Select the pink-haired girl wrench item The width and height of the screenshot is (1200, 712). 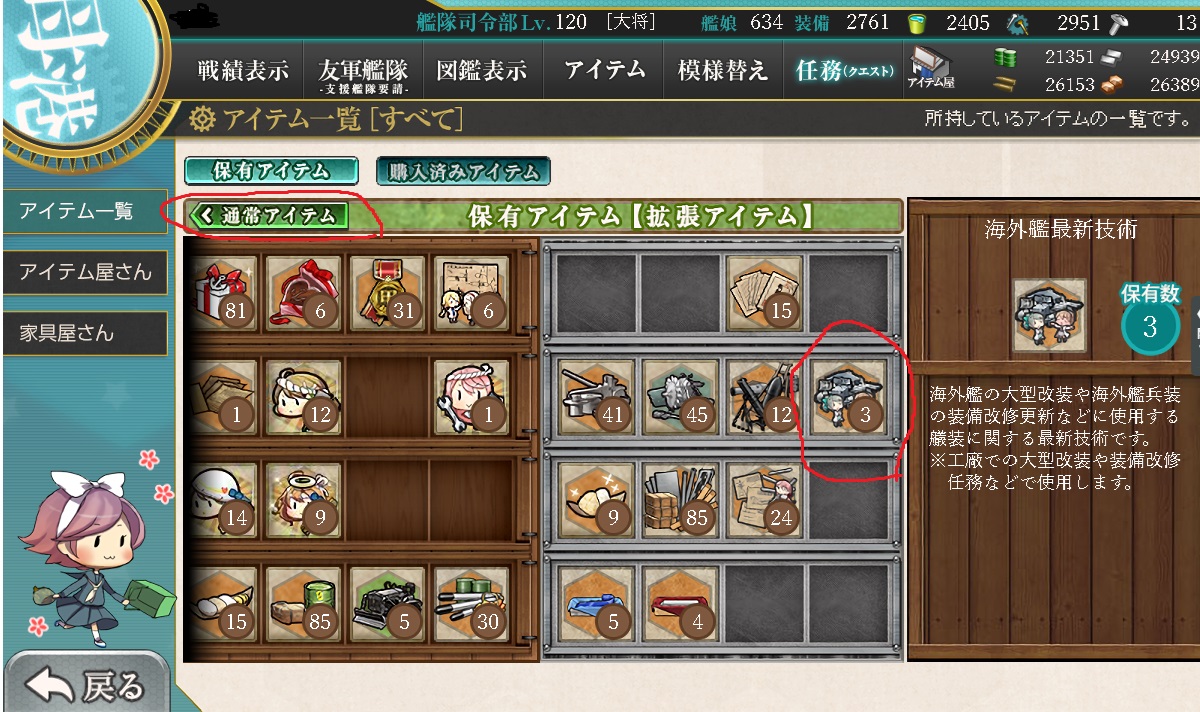(x=471, y=397)
